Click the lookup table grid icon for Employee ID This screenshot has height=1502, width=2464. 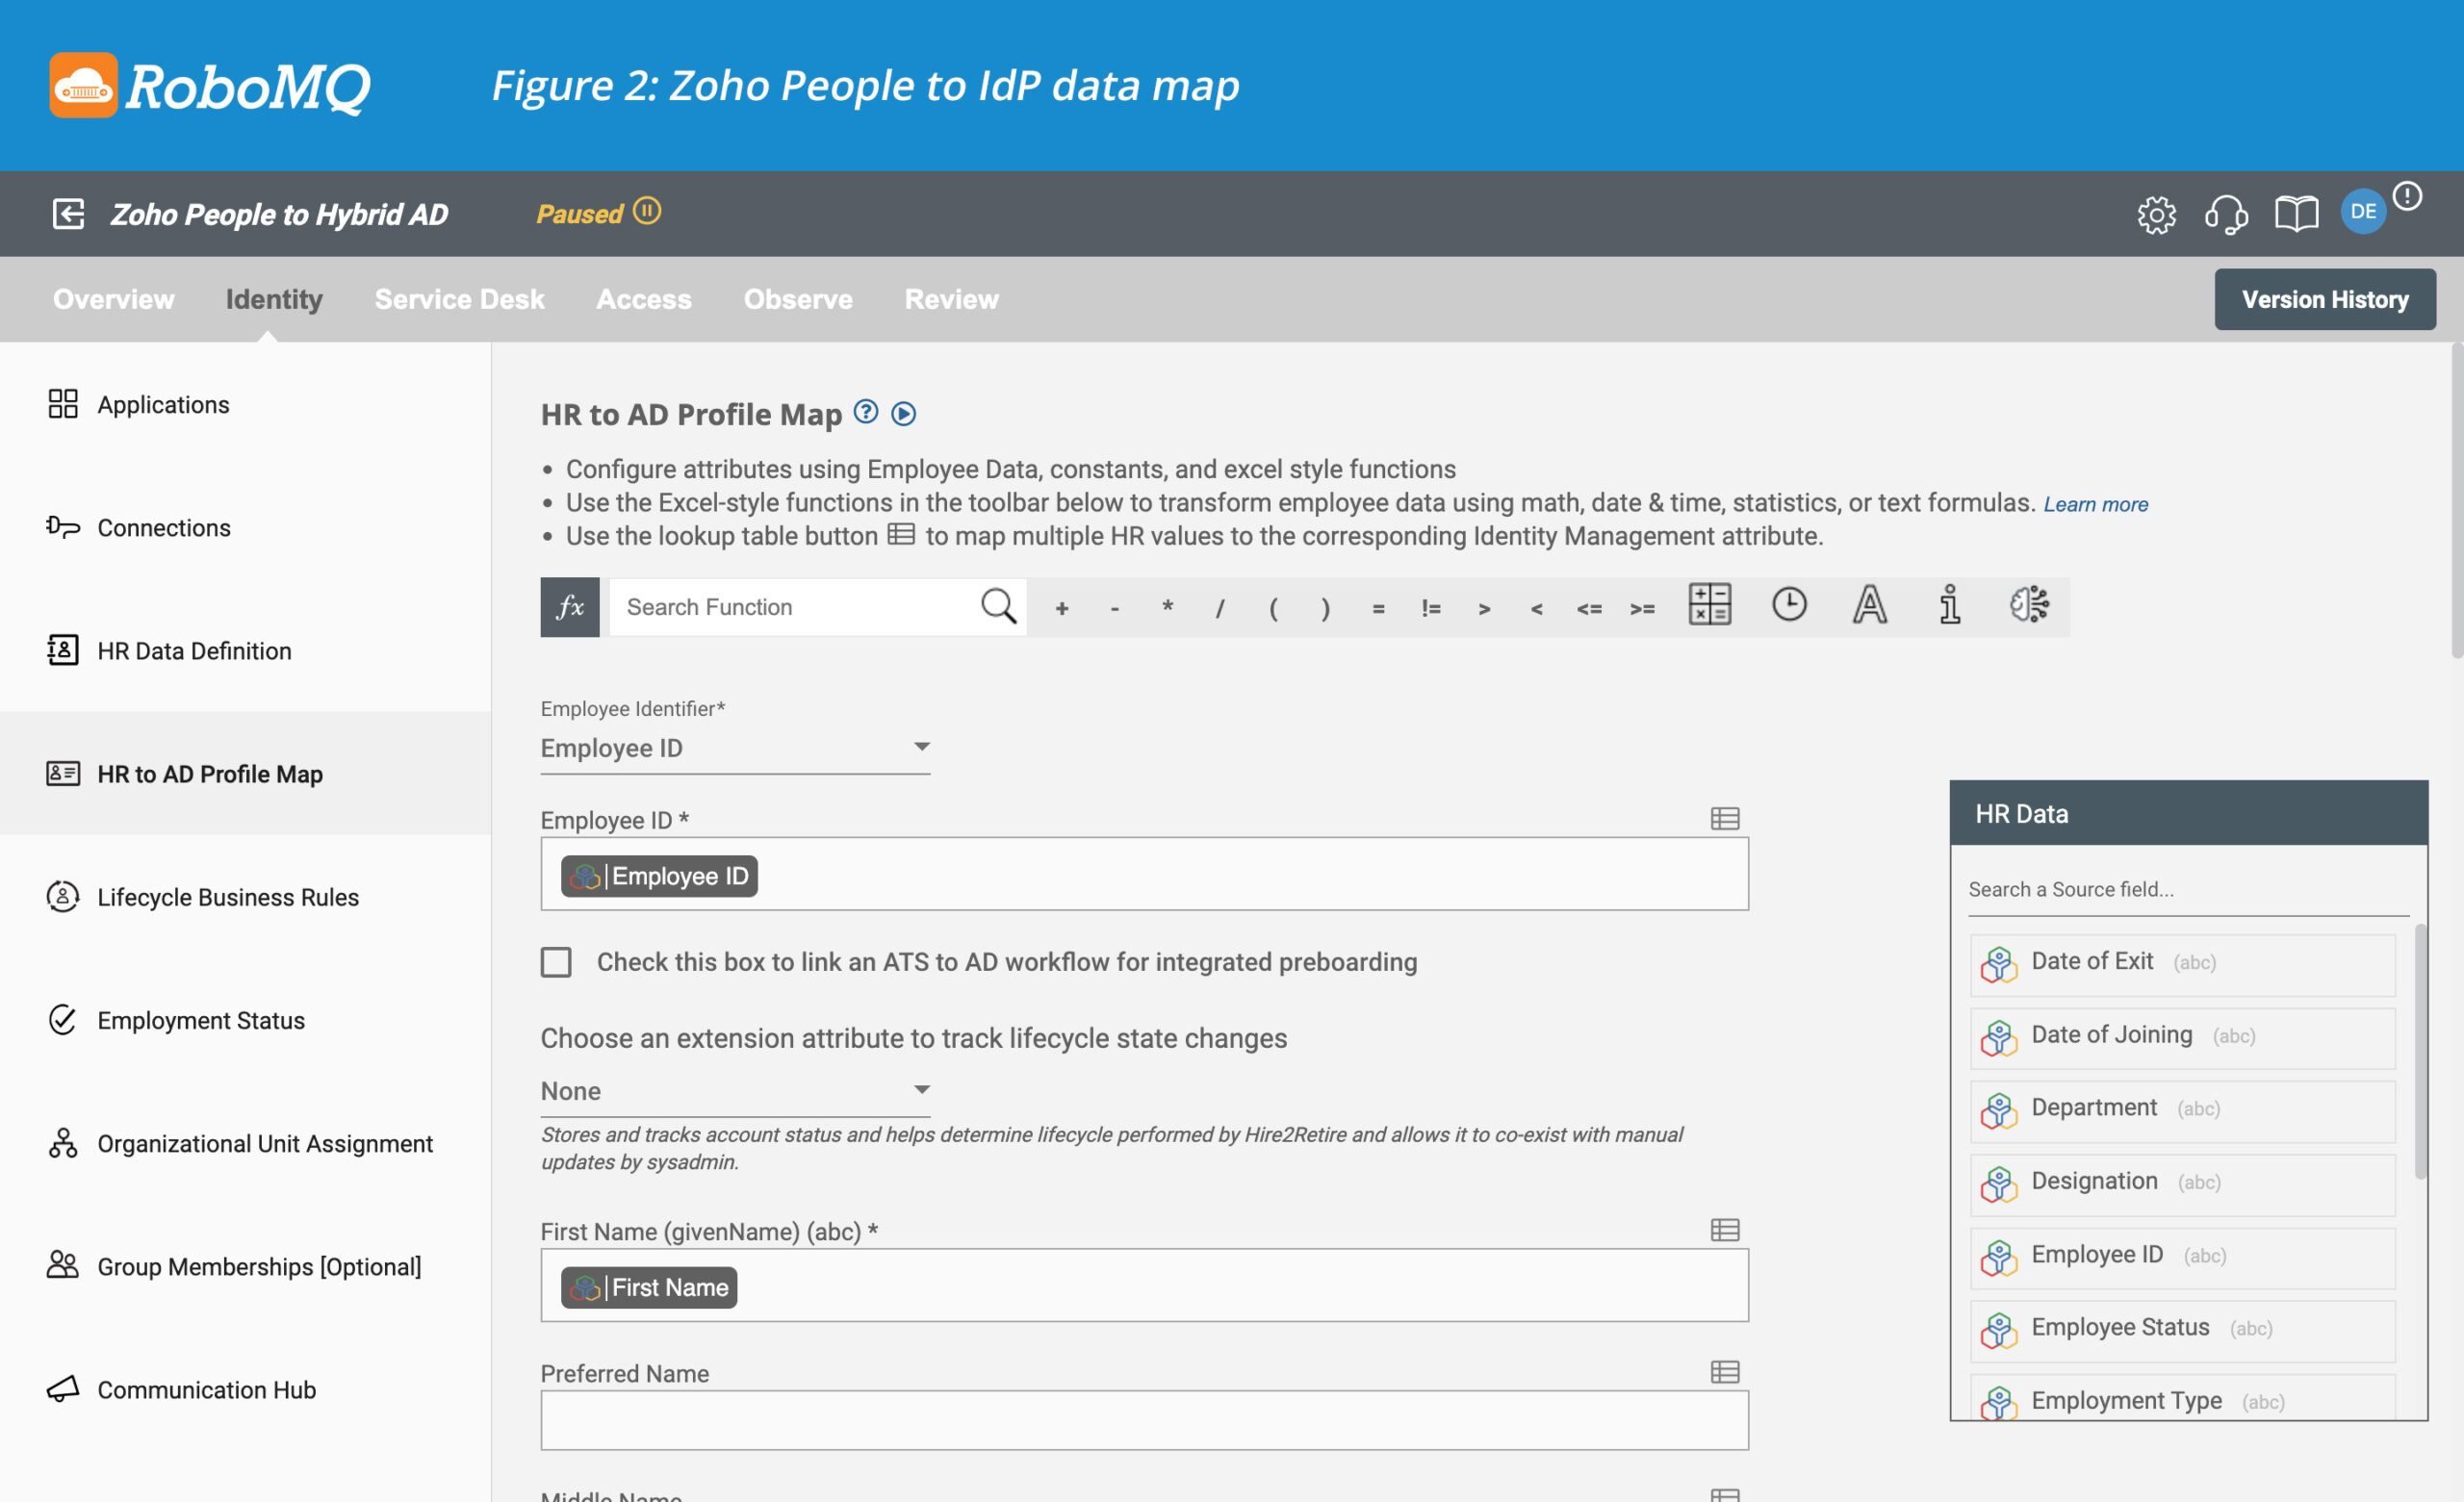coord(1725,820)
